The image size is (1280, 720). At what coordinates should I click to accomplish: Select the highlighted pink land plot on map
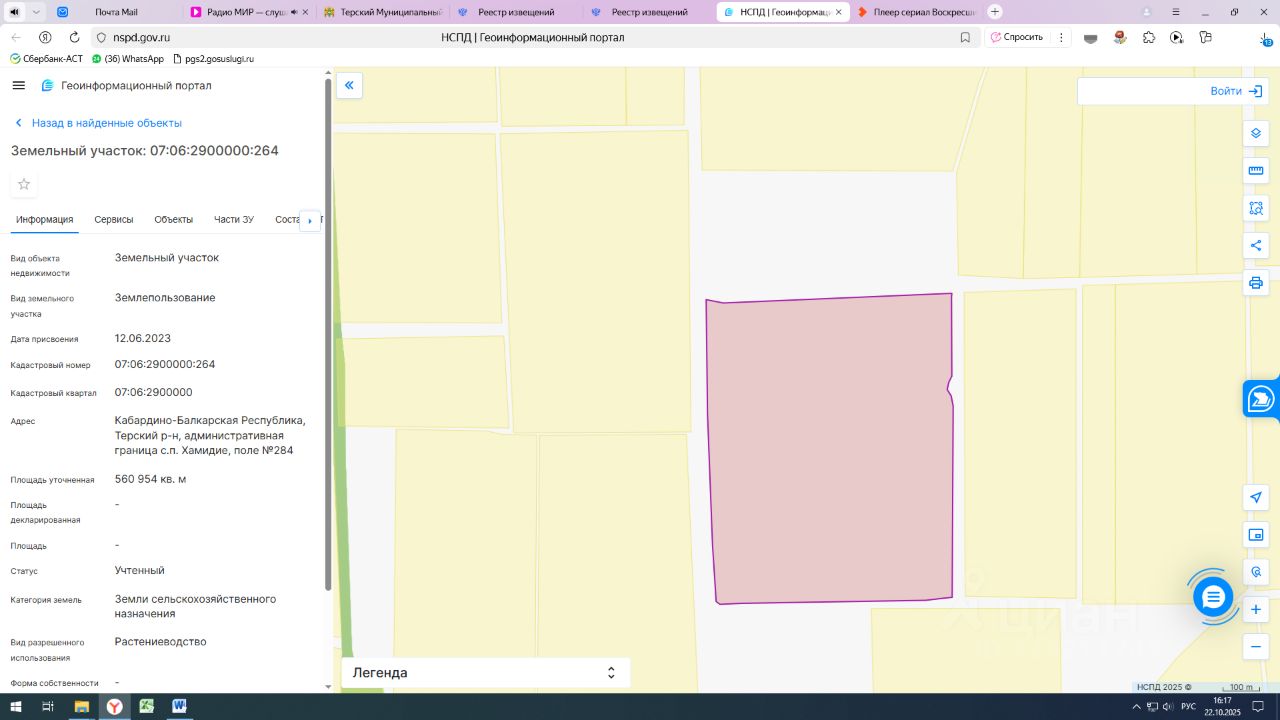[830, 449]
